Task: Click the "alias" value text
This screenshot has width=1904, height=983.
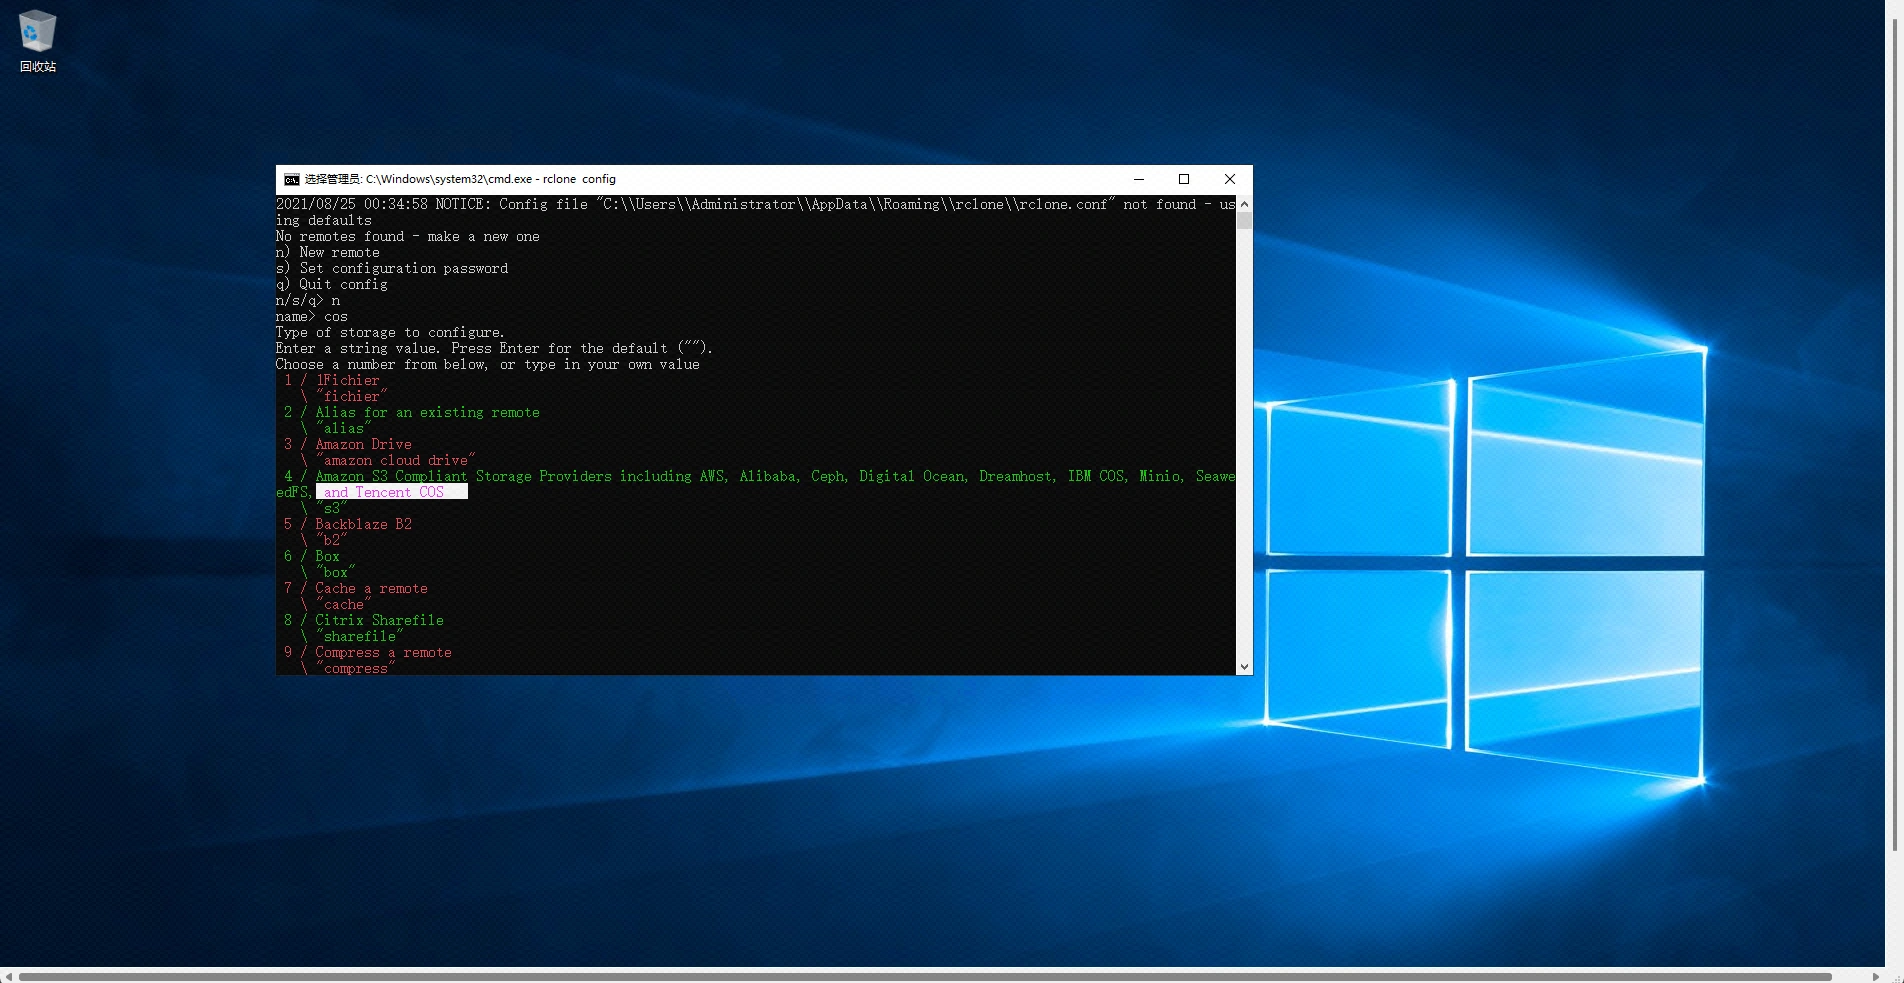Action: [x=344, y=428]
